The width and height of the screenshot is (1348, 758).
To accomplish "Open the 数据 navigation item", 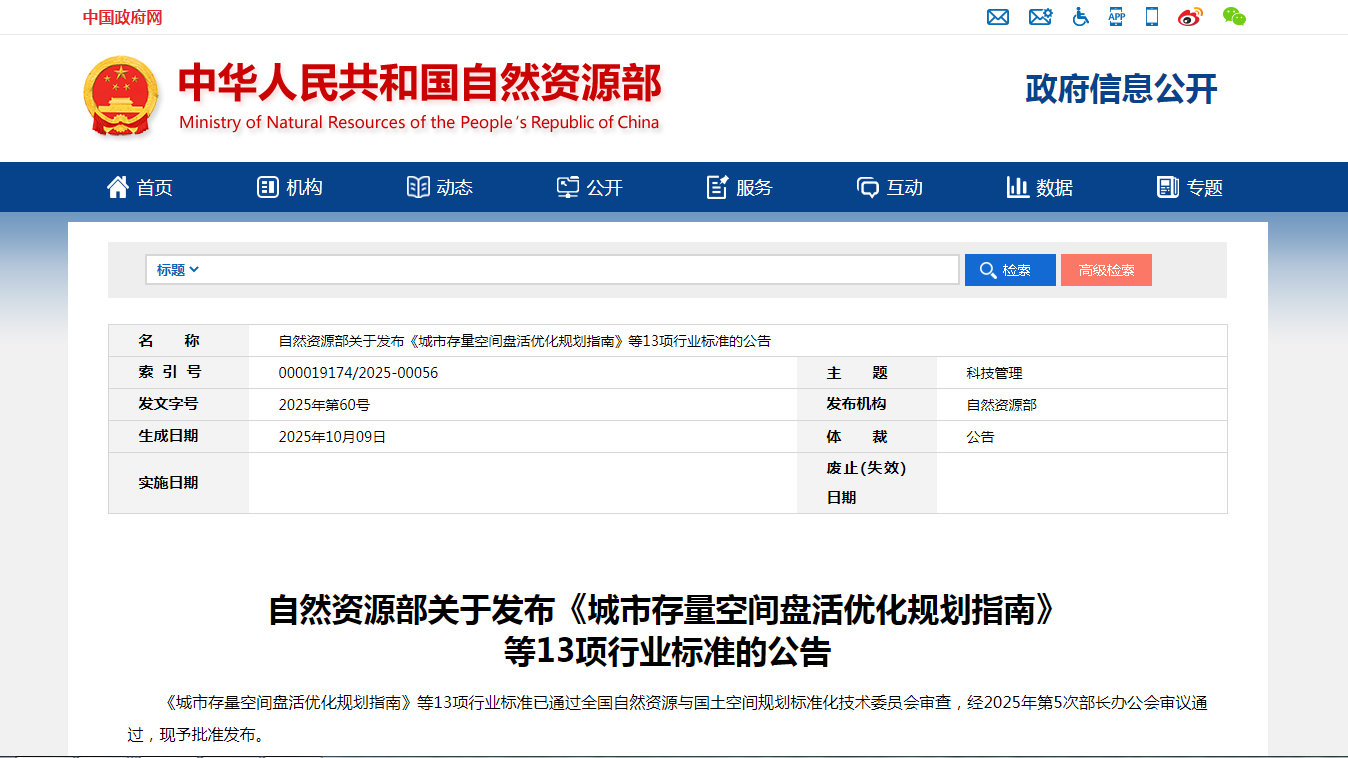I will click(1040, 187).
